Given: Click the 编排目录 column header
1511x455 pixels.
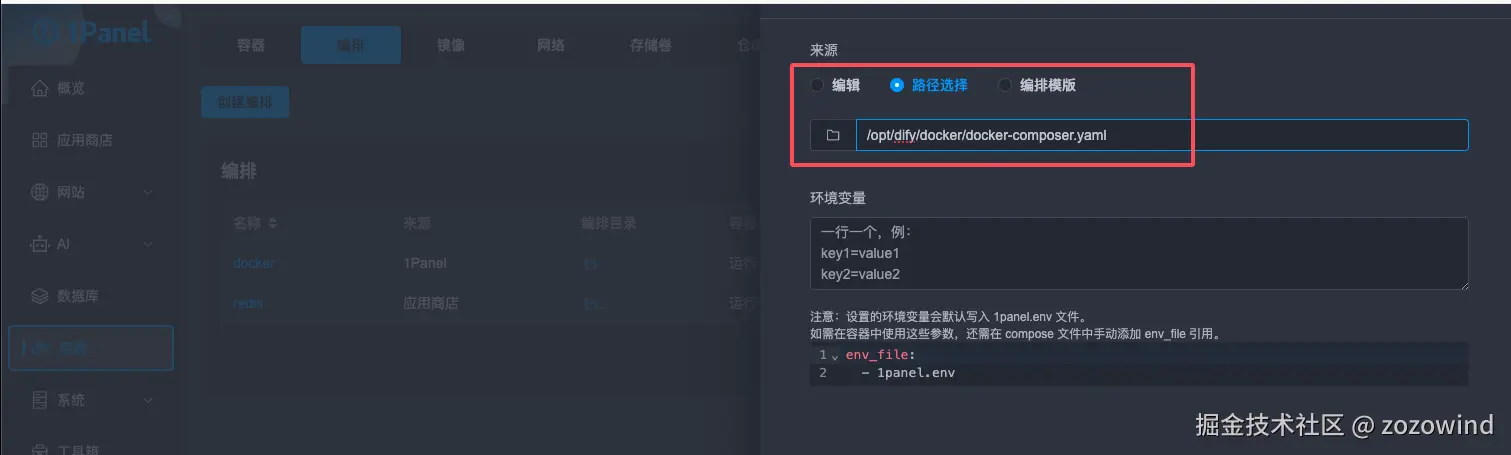Looking at the screenshot, I should click(609, 223).
